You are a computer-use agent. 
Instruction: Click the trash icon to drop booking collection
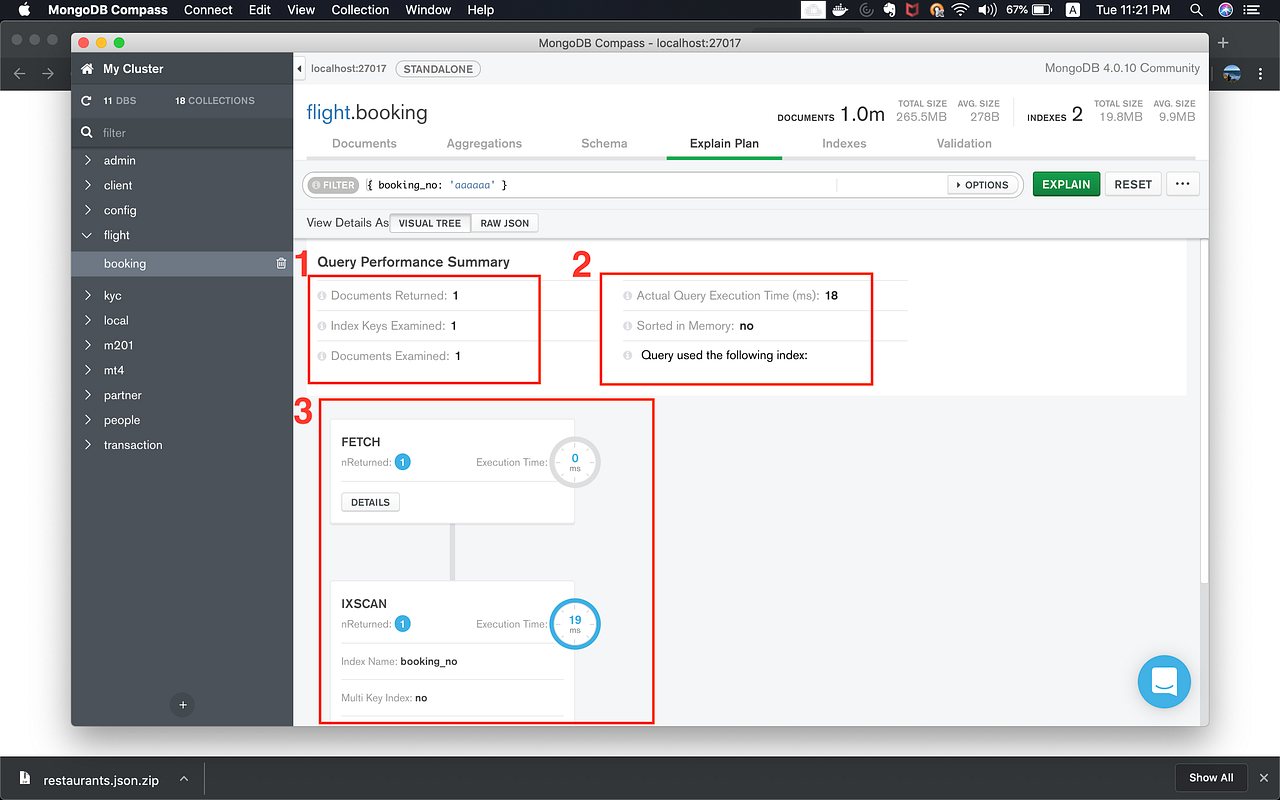(x=280, y=263)
